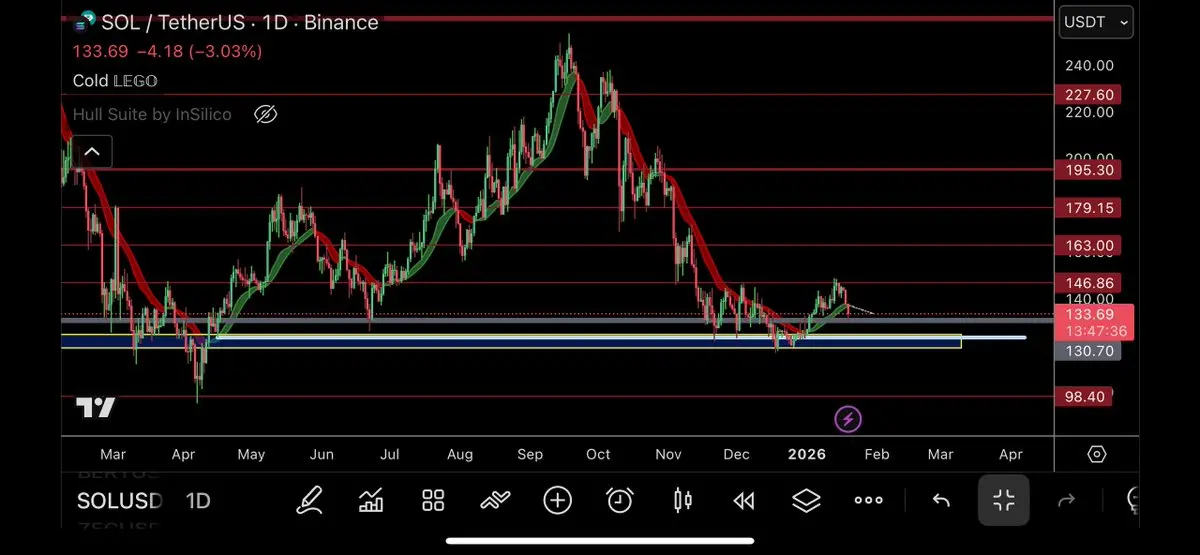The width and height of the screenshot is (1200, 555).
Task: Click the 179.15 price level label
Action: tap(1089, 209)
